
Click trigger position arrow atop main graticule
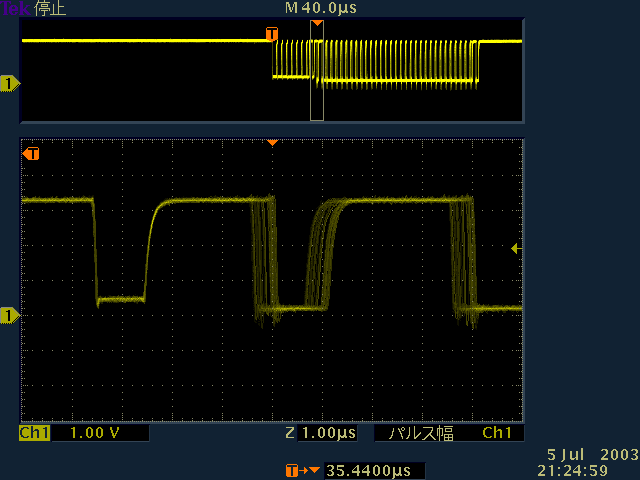coord(271,143)
